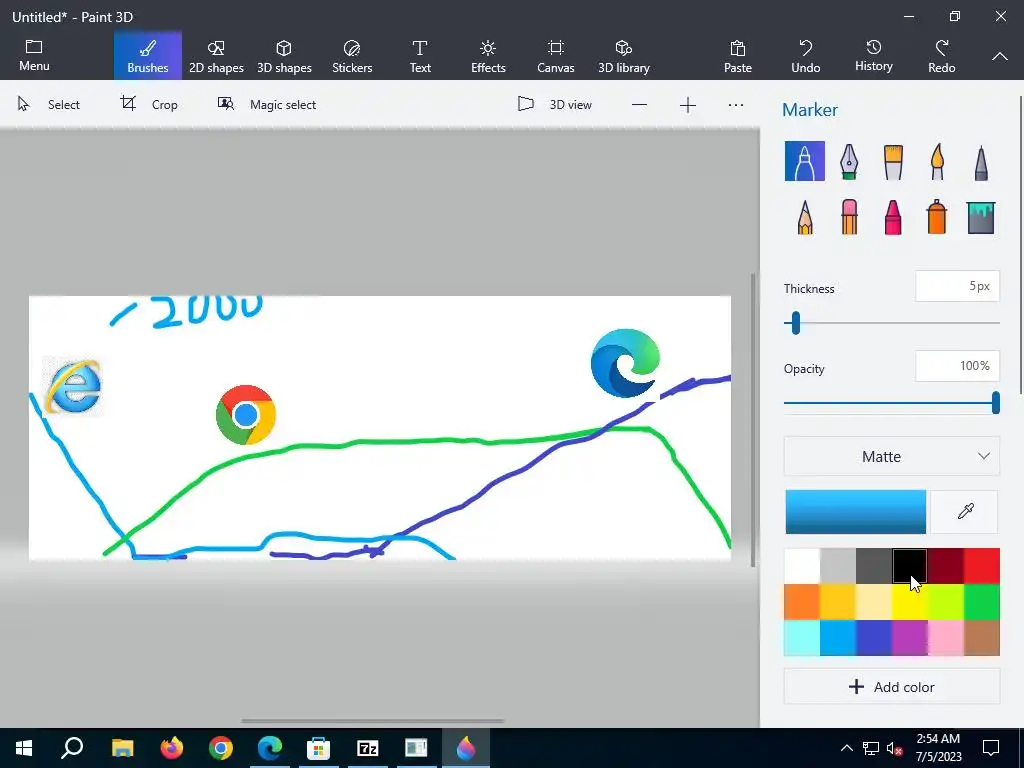Image resolution: width=1024 pixels, height=768 pixels.
Task: Click the Thickness value field
Action: click(957, 286)
